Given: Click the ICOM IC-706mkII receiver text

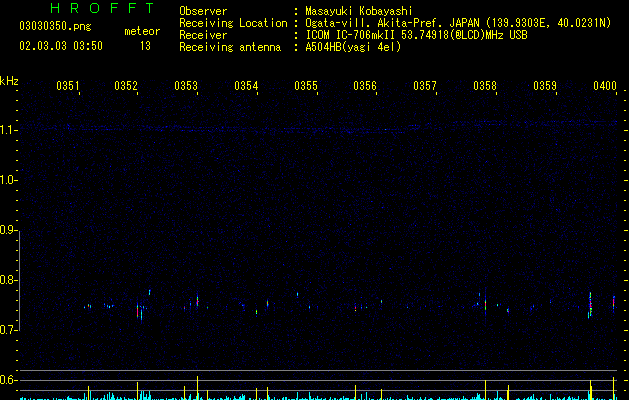Looking at the screenshot, I should [x=416, y=35].
